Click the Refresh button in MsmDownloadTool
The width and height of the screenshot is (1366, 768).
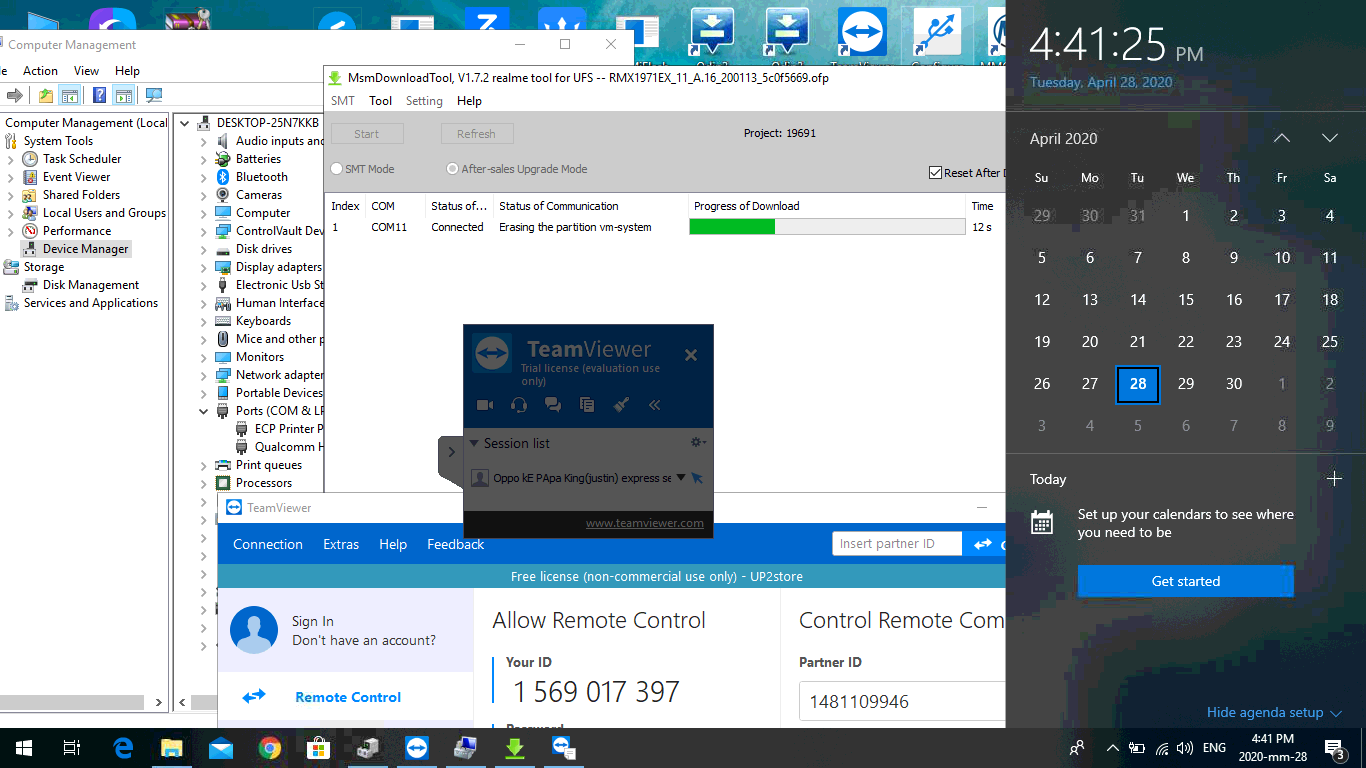(477, 134)
